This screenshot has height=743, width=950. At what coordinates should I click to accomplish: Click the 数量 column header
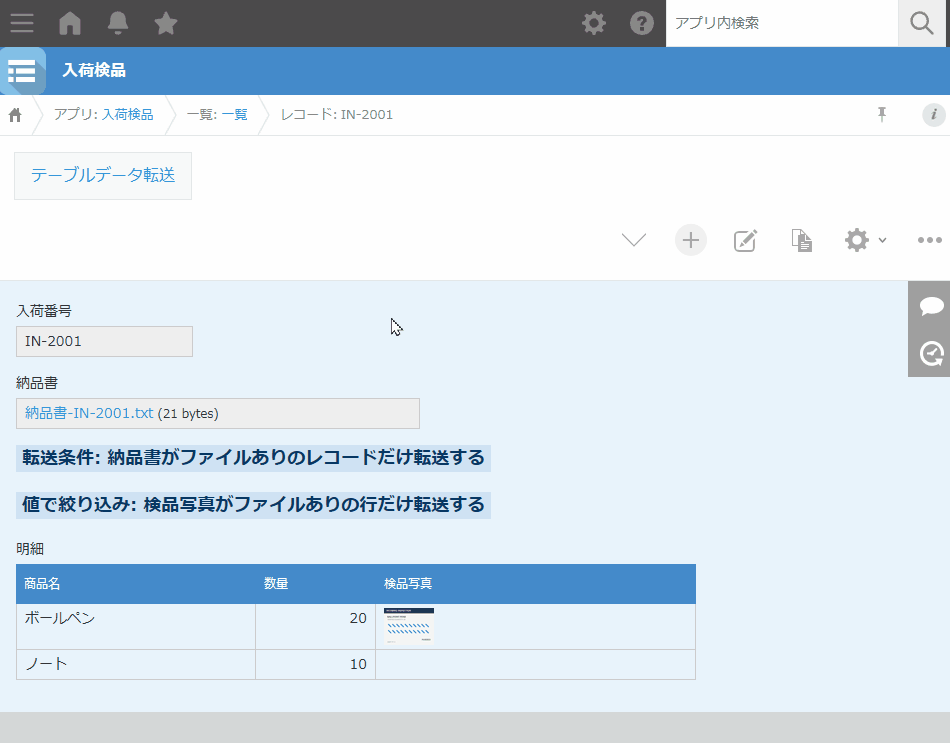click(x=316, y=584)
